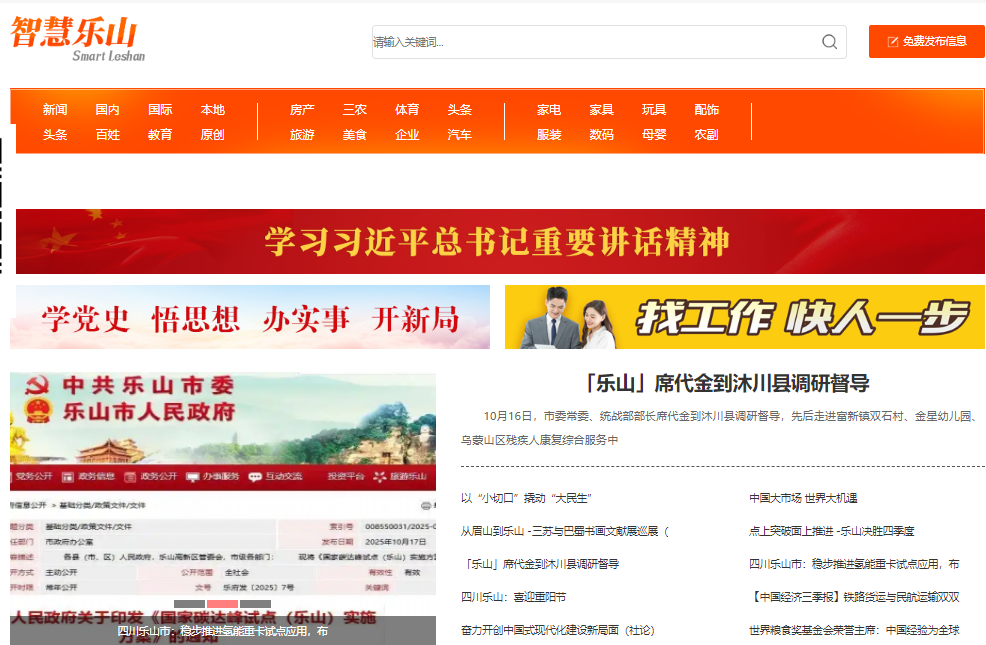Select the 旅游乐山 icon
The width and height of the screenshot is (986, 645).
click(378, 477)
